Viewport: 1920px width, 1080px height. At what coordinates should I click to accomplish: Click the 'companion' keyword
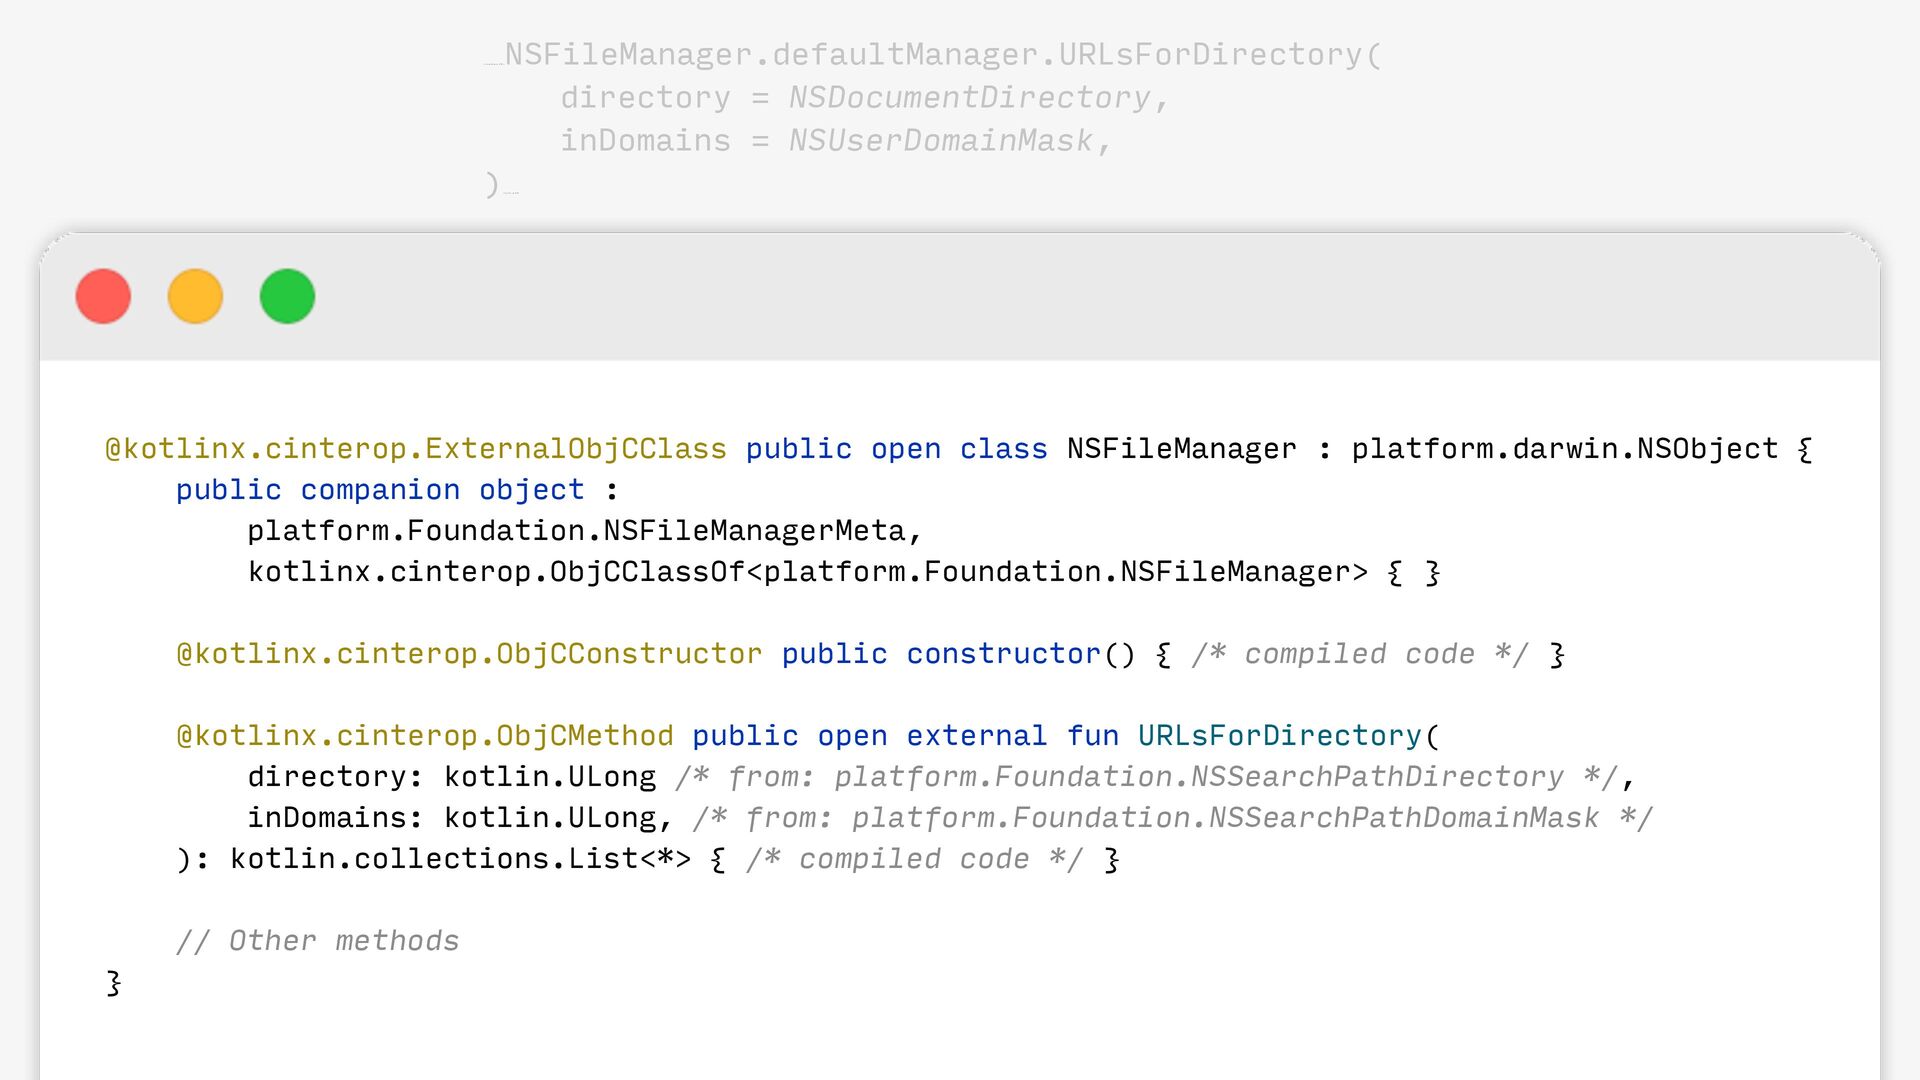[x=380, y=490]
